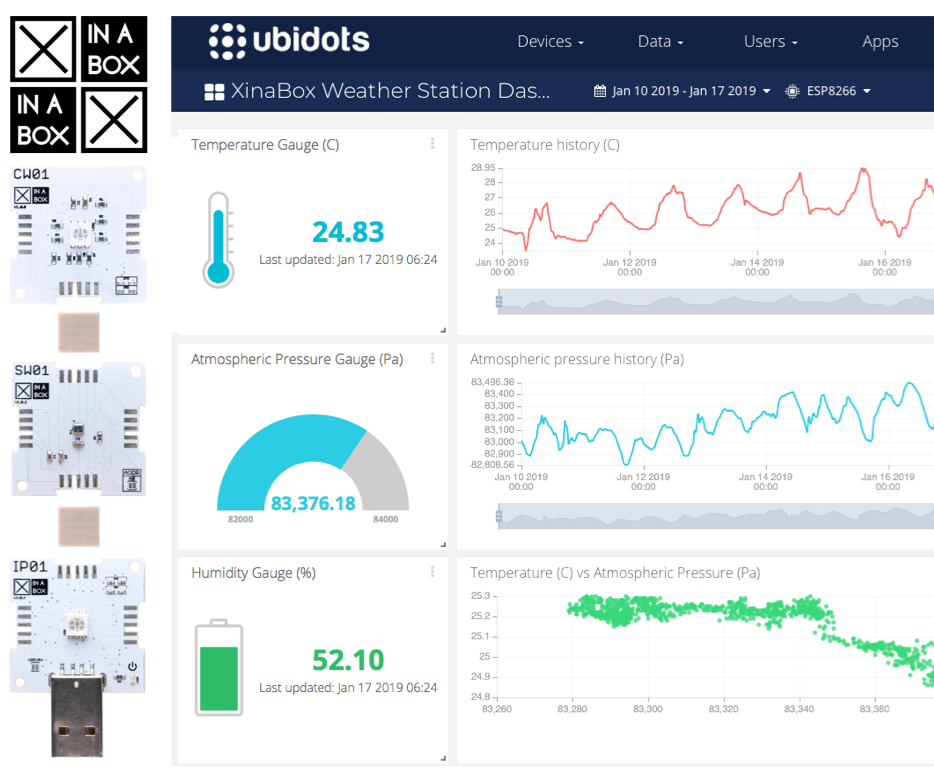The image size is (934, 778).
Task: Click the XinaBox logo in the corner
Action: pos(78,82)
